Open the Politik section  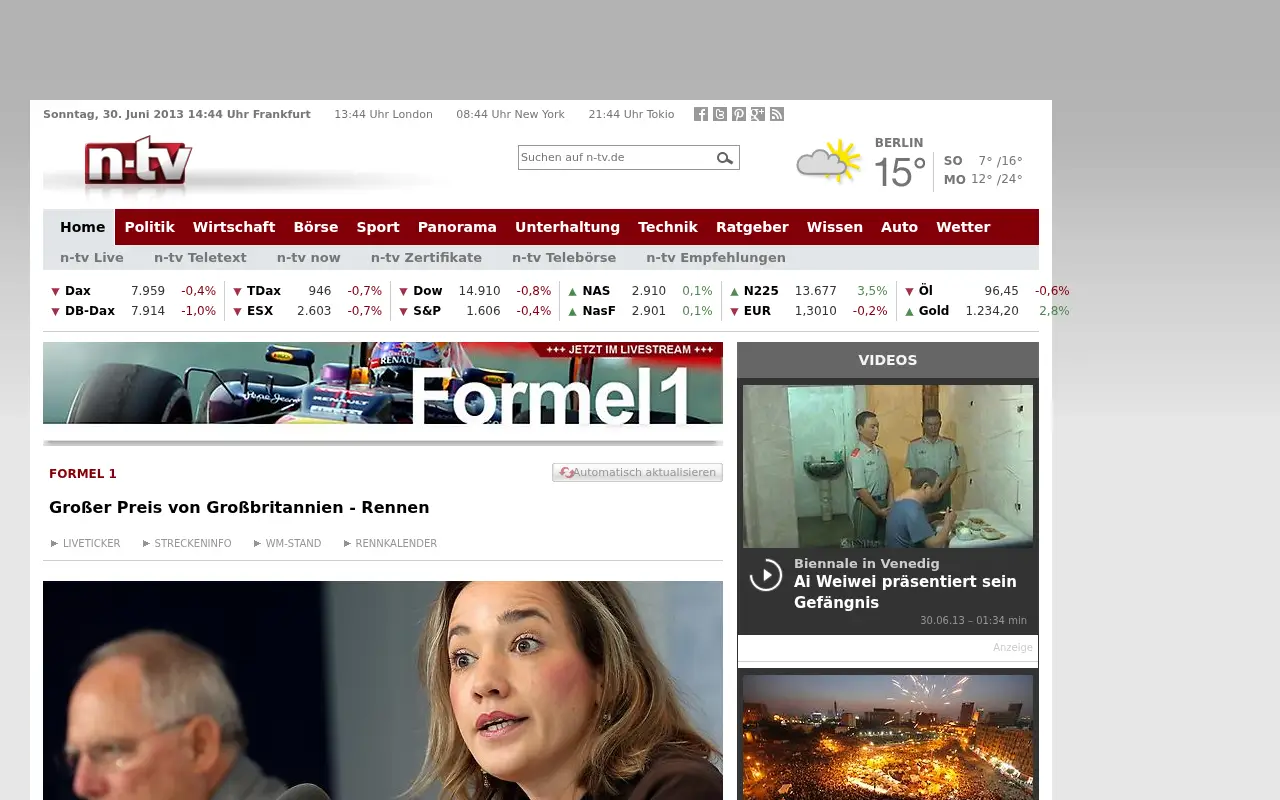(x=150, y=227)
